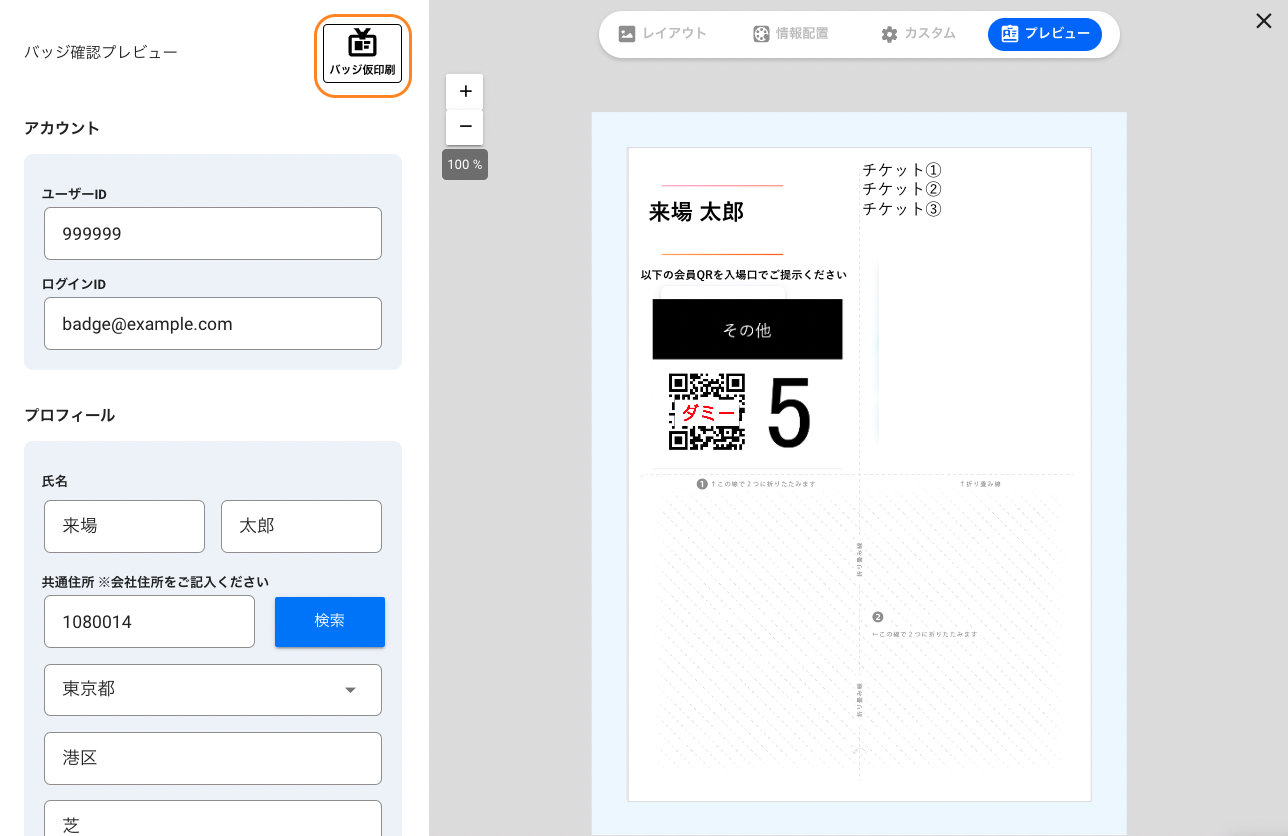Click the ログインID field with badge@example.com
This screenshot has height=836, width=1288.
tap(213, 324)
